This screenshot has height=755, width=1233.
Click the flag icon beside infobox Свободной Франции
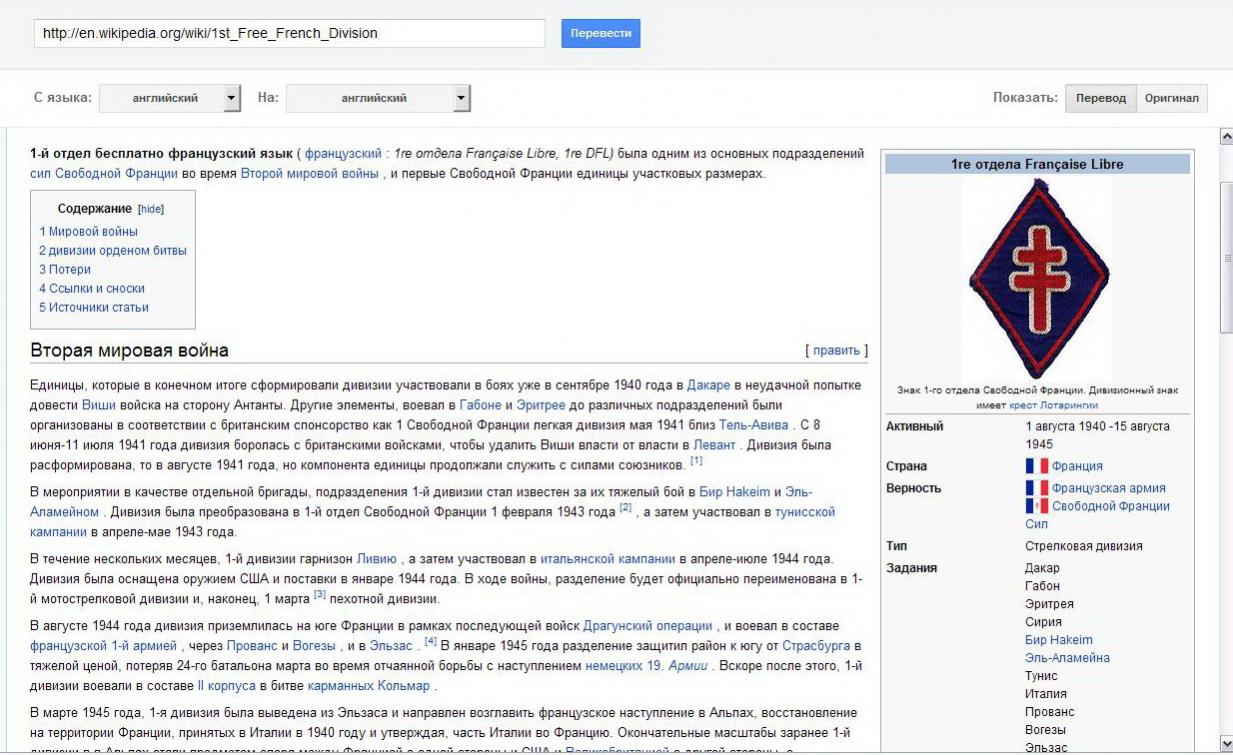(1036, 506)
